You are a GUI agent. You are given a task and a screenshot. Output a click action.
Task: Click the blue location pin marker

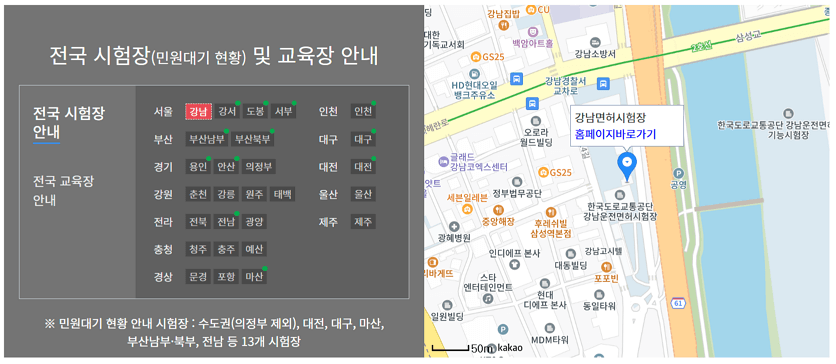click(x=626, y=166)
